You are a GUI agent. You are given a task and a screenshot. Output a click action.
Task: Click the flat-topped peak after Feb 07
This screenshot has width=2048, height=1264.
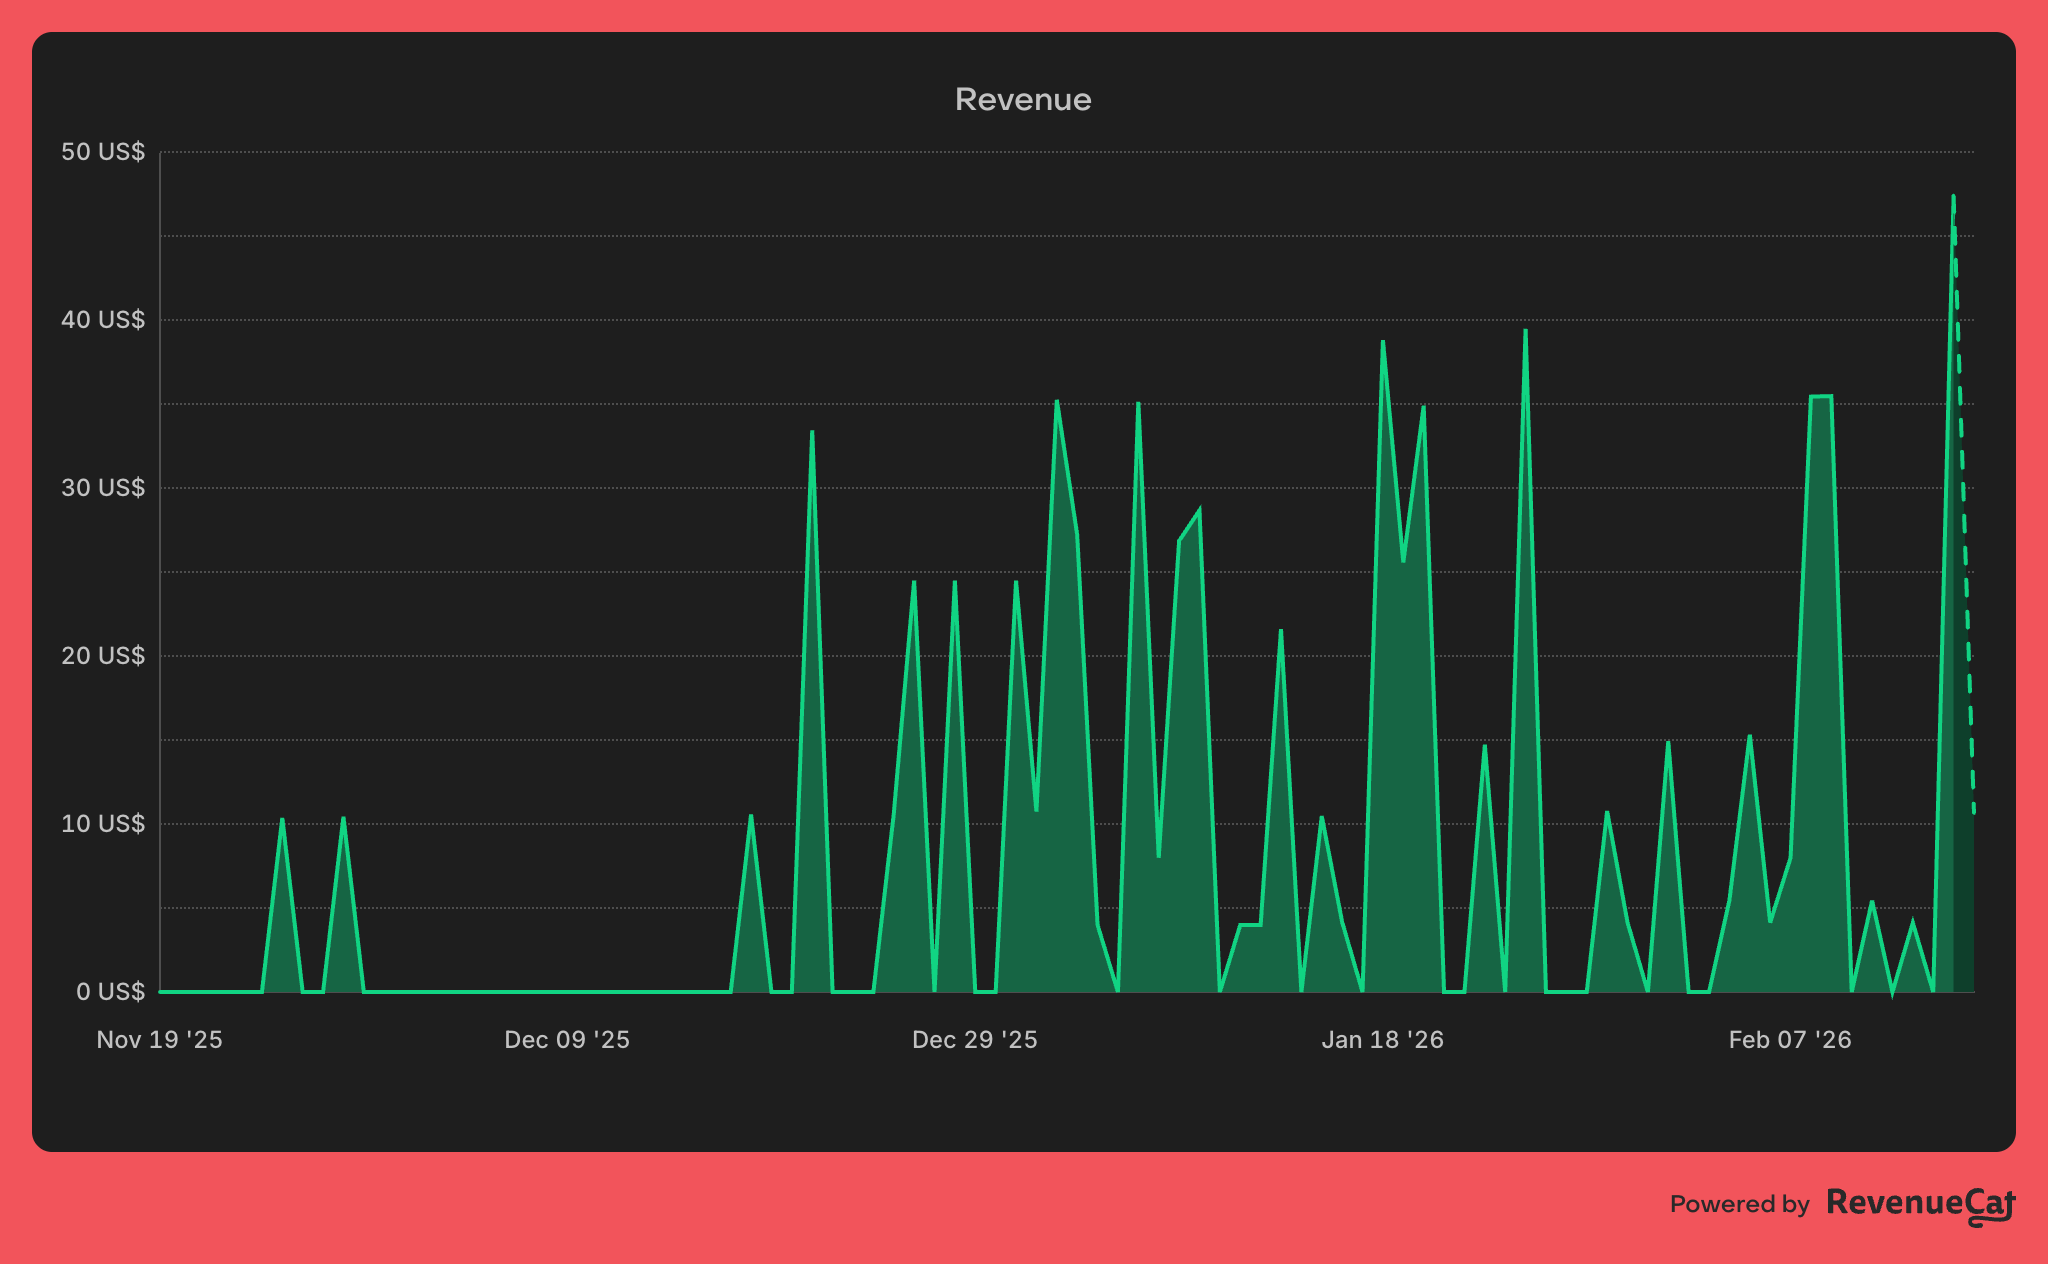pyautogui.click(x=1821, y=397)
